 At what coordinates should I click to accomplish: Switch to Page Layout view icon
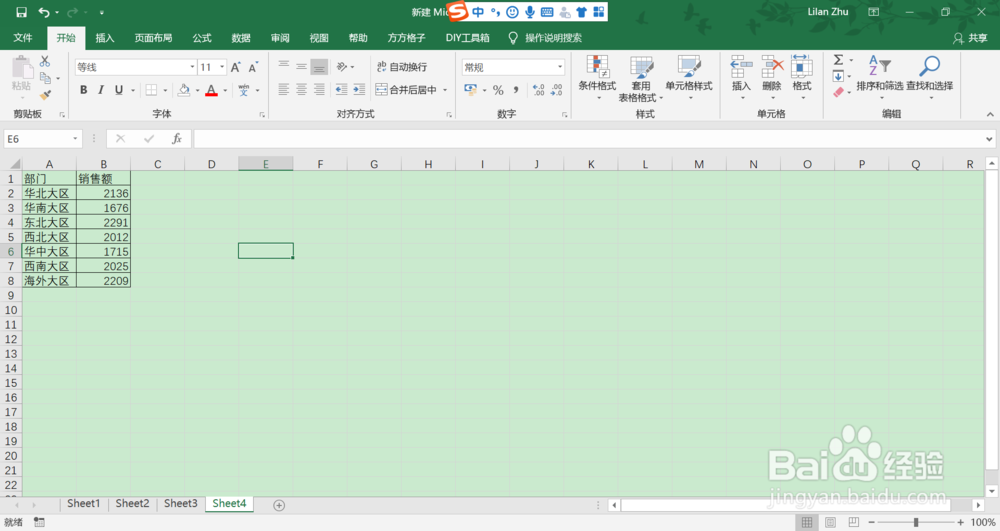pos(830,522)
